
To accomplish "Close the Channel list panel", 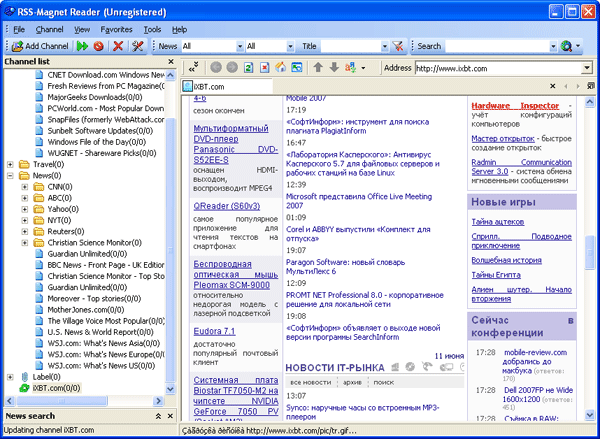I will (x=171, y=62).
